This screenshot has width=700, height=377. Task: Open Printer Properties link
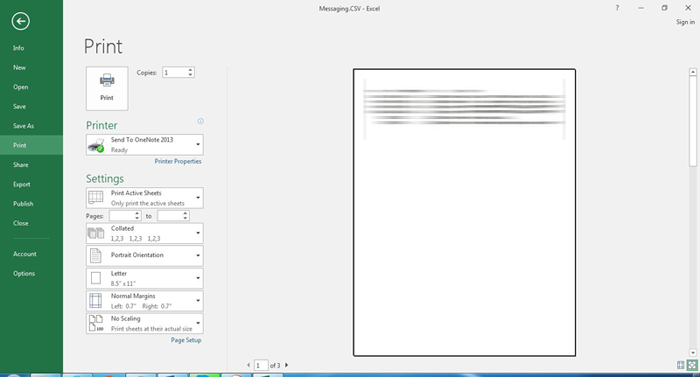[178, 161]
